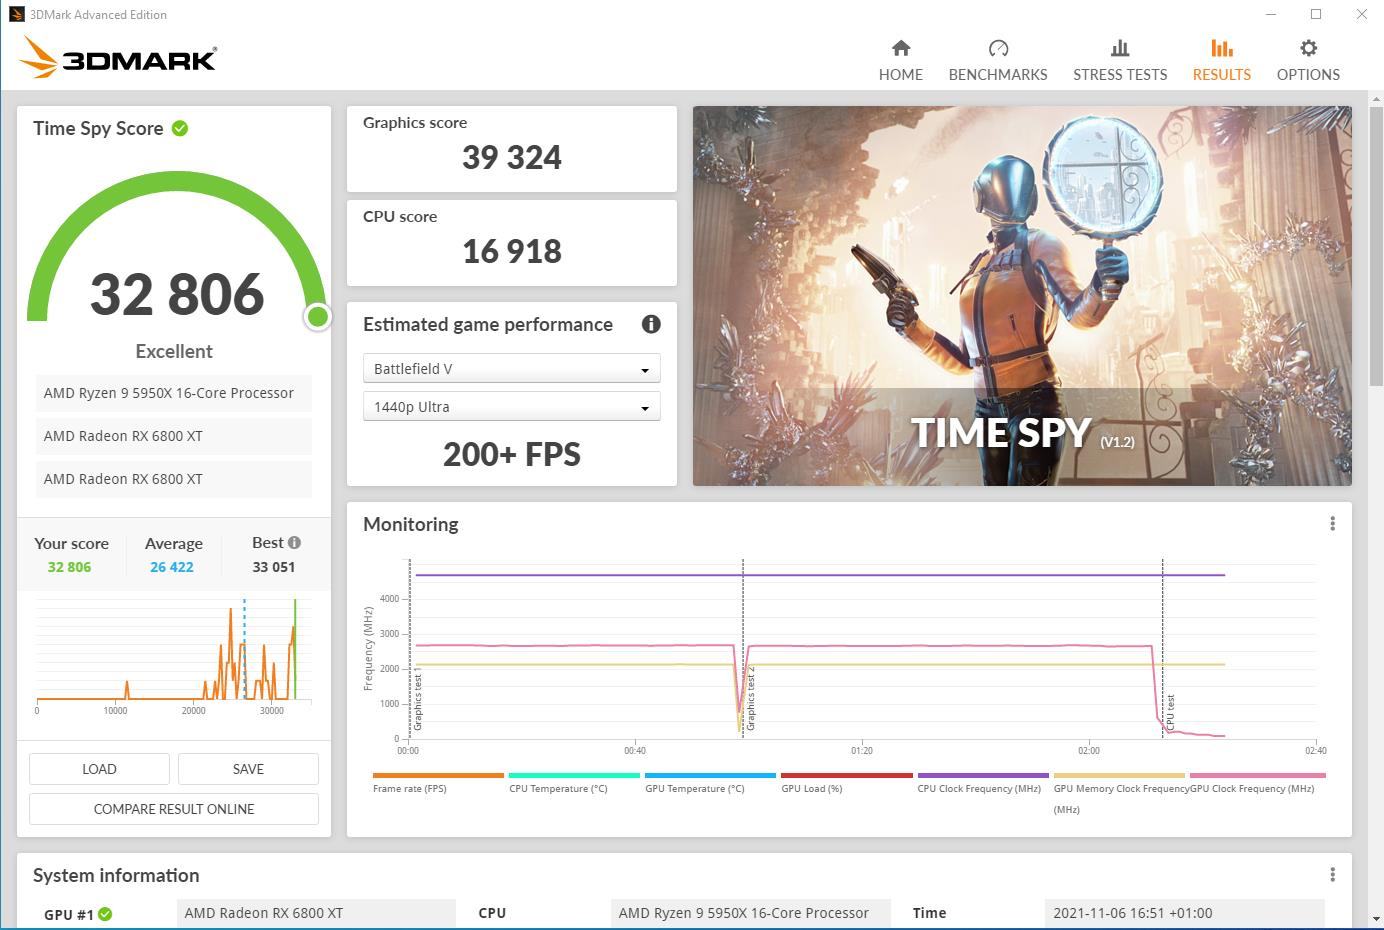Open the System information three-dot menu
Image resolution: width=1384 pixels, height=930 pixels.
pos(1332,875)
